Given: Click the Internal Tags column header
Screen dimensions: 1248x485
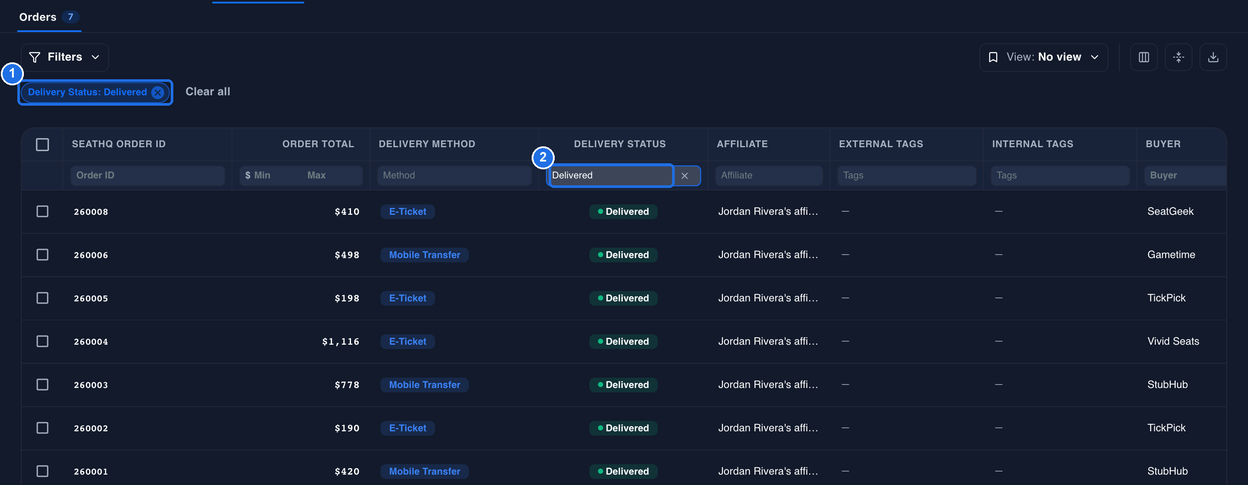Looking at the screenshot, I should 1033,144.
